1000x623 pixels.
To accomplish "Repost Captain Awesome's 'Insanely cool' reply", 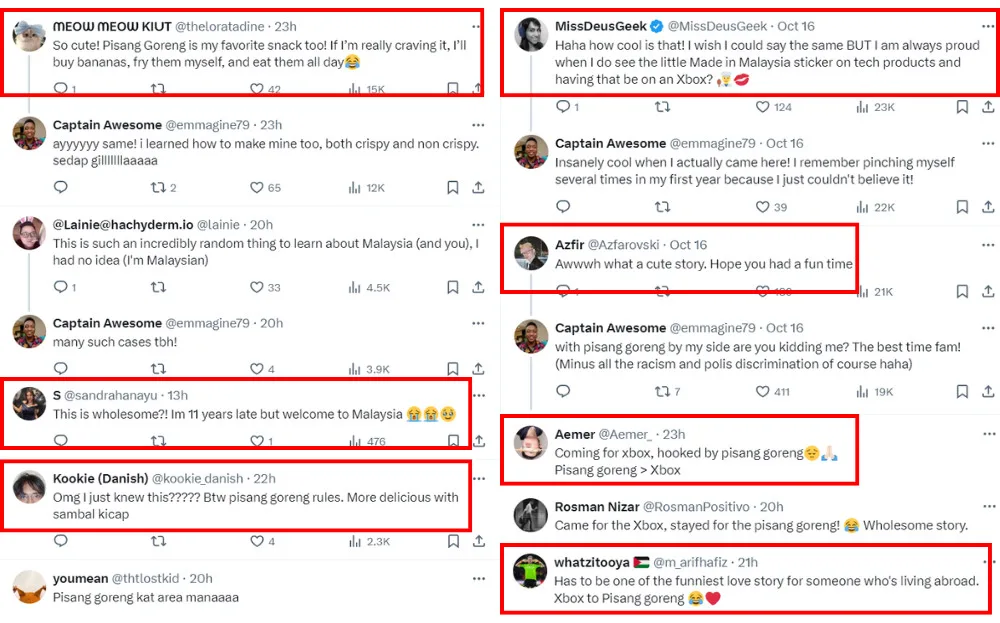I will [x=662, y=207].
